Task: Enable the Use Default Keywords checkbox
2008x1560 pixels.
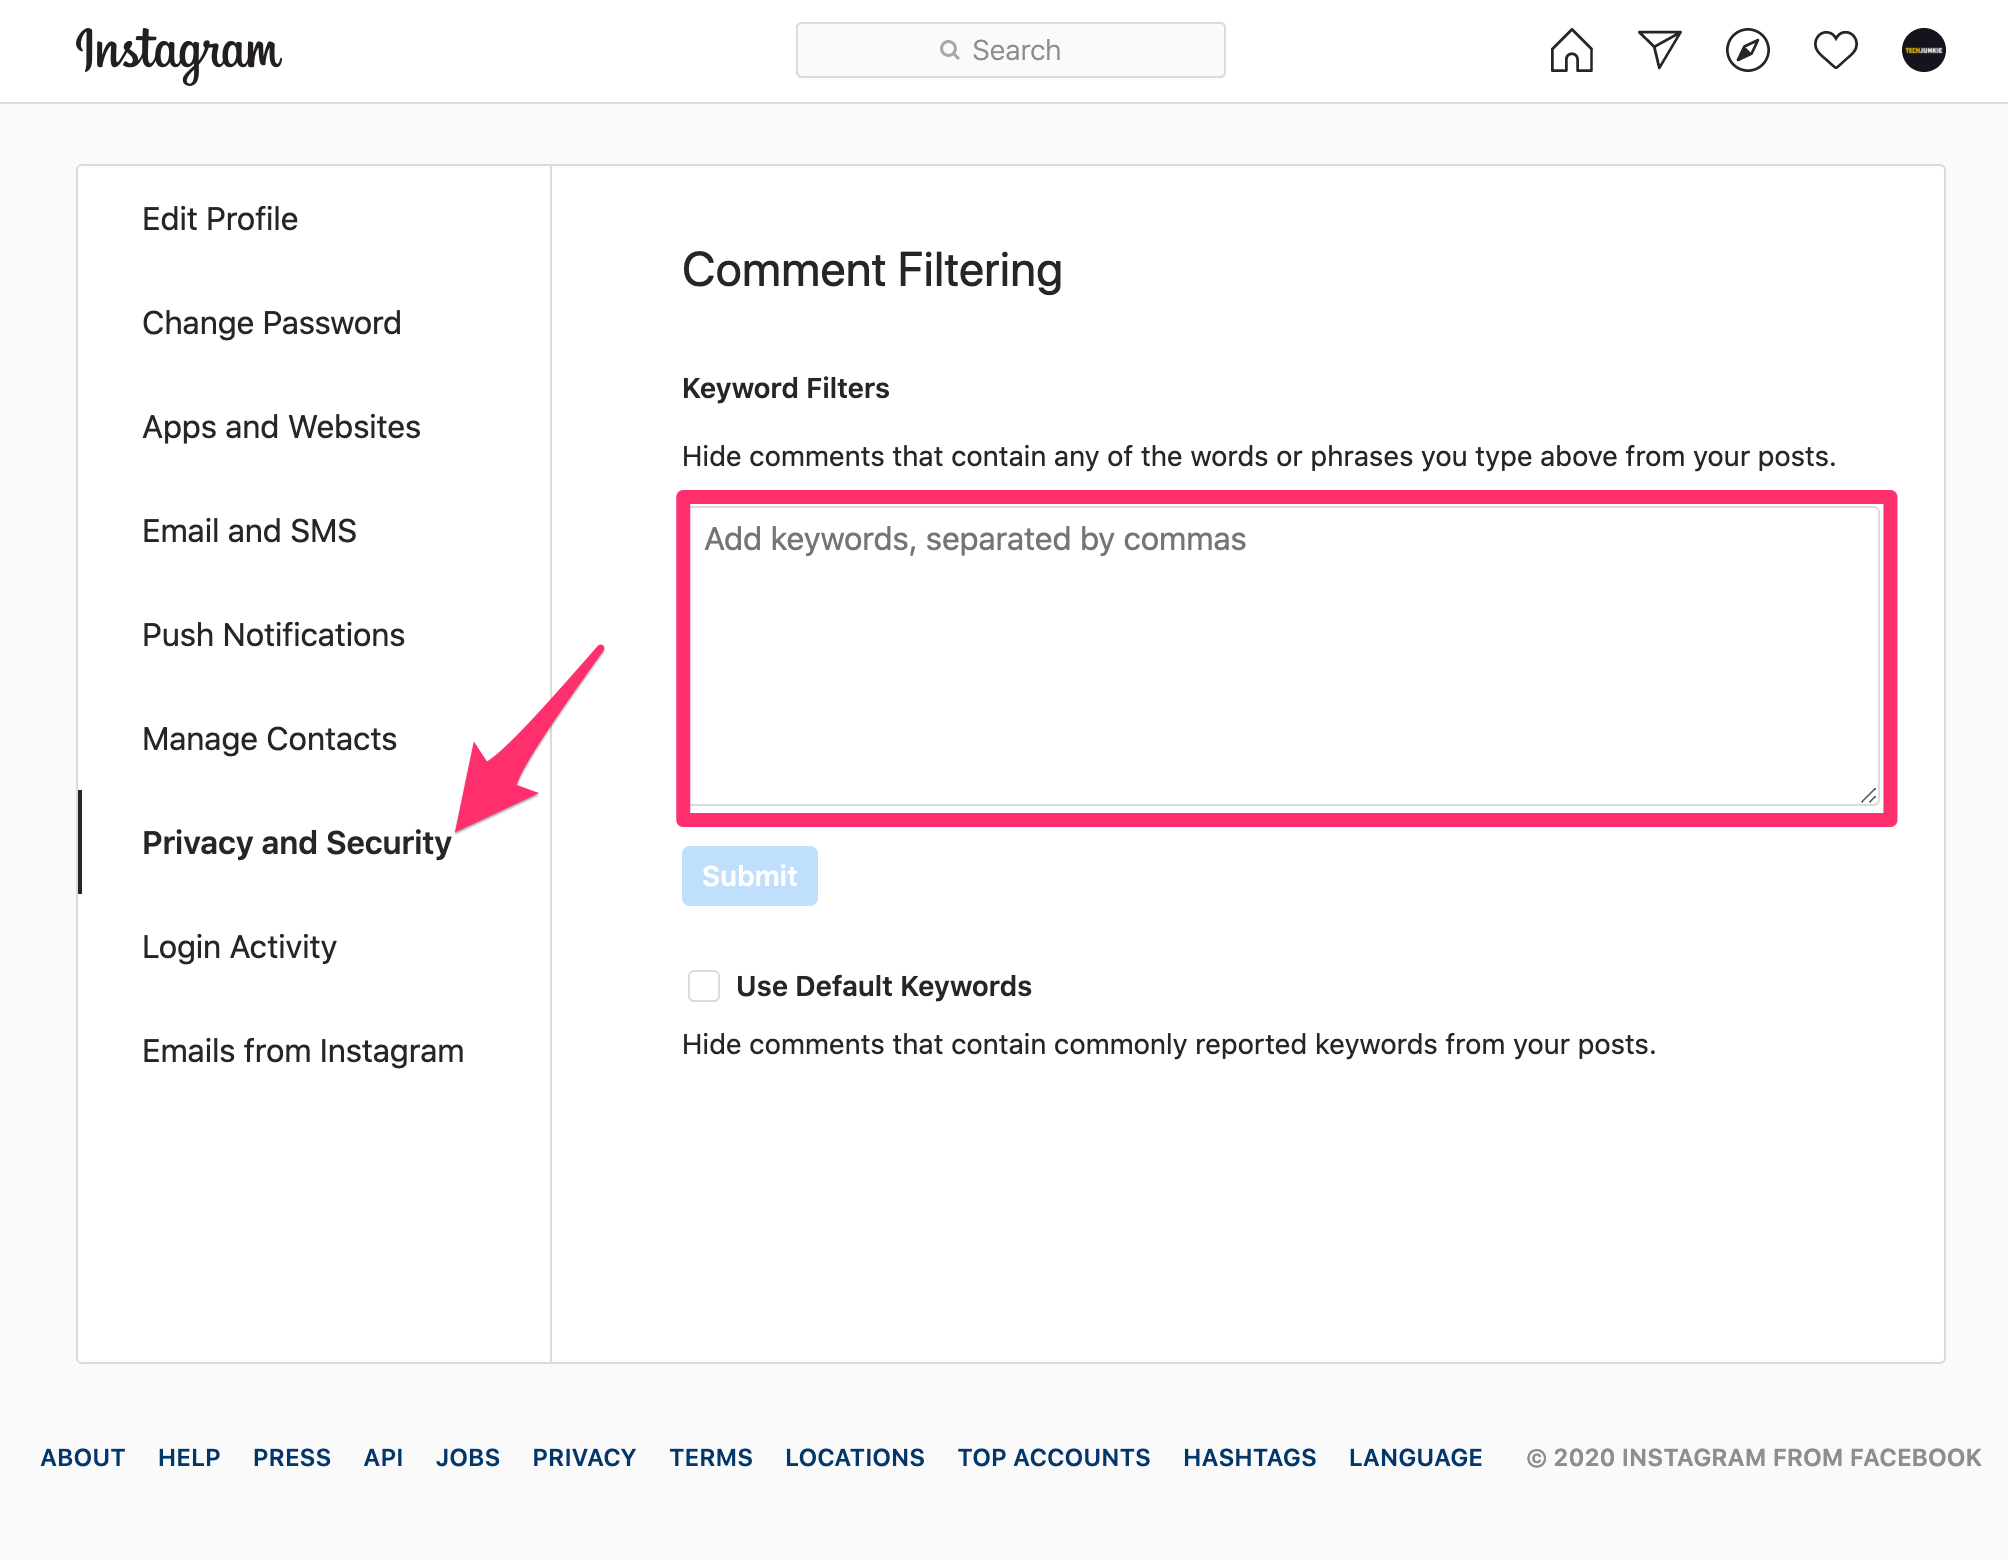Action: (704, 986)
